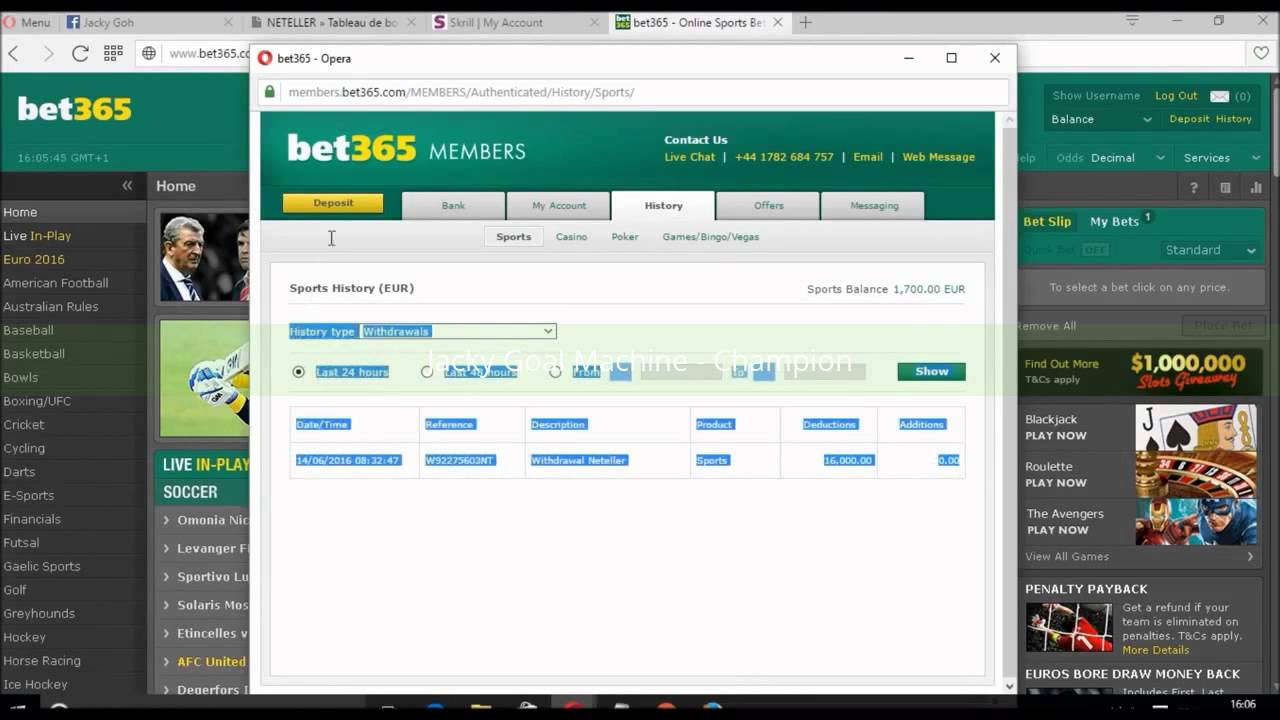Select the Last 48 hours radio button
Viewport: 1280px width, 720px height.
(x=427, y=371)
